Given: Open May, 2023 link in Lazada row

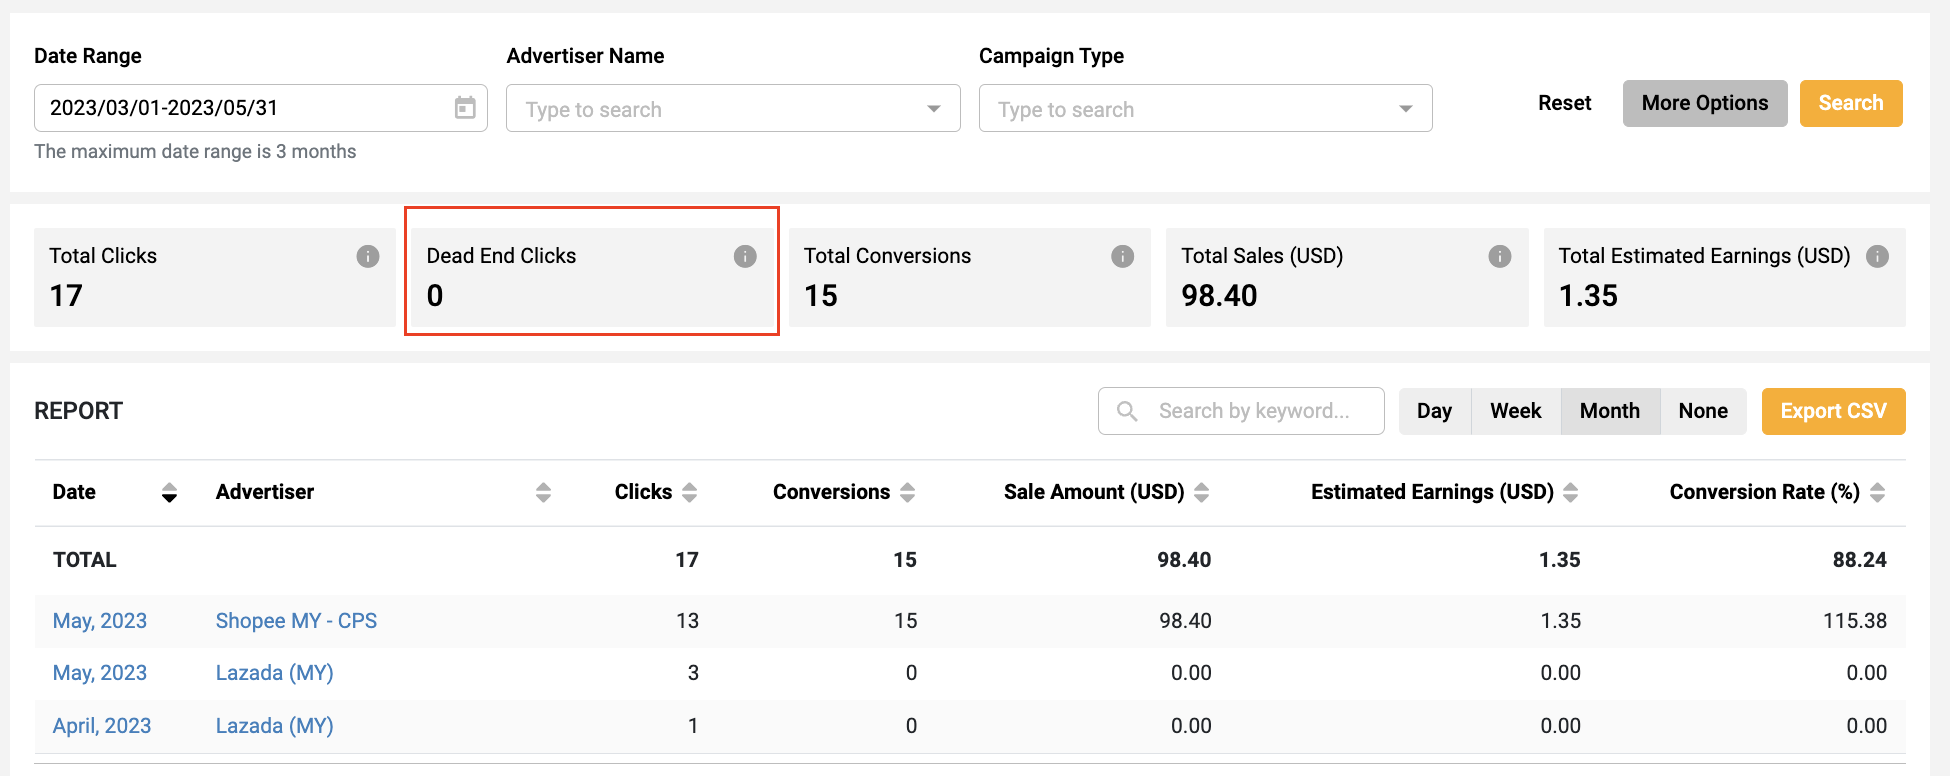Looking at the screenshot, I should (x=100, y=673).
